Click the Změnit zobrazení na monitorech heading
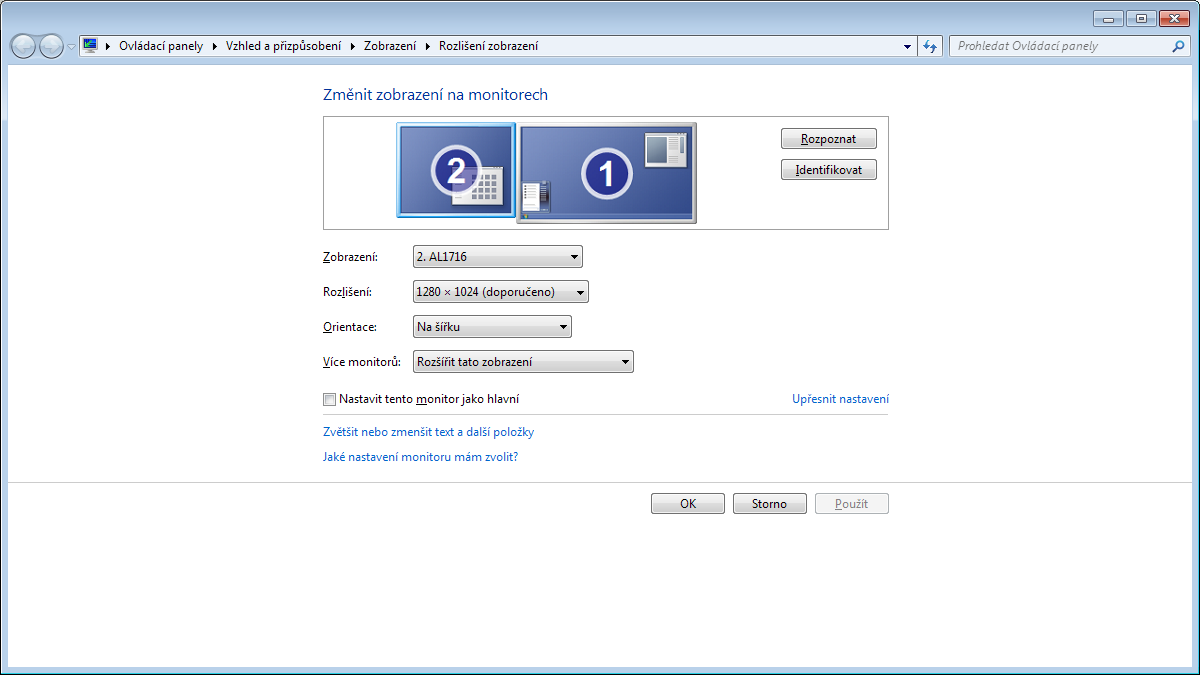 435,95
